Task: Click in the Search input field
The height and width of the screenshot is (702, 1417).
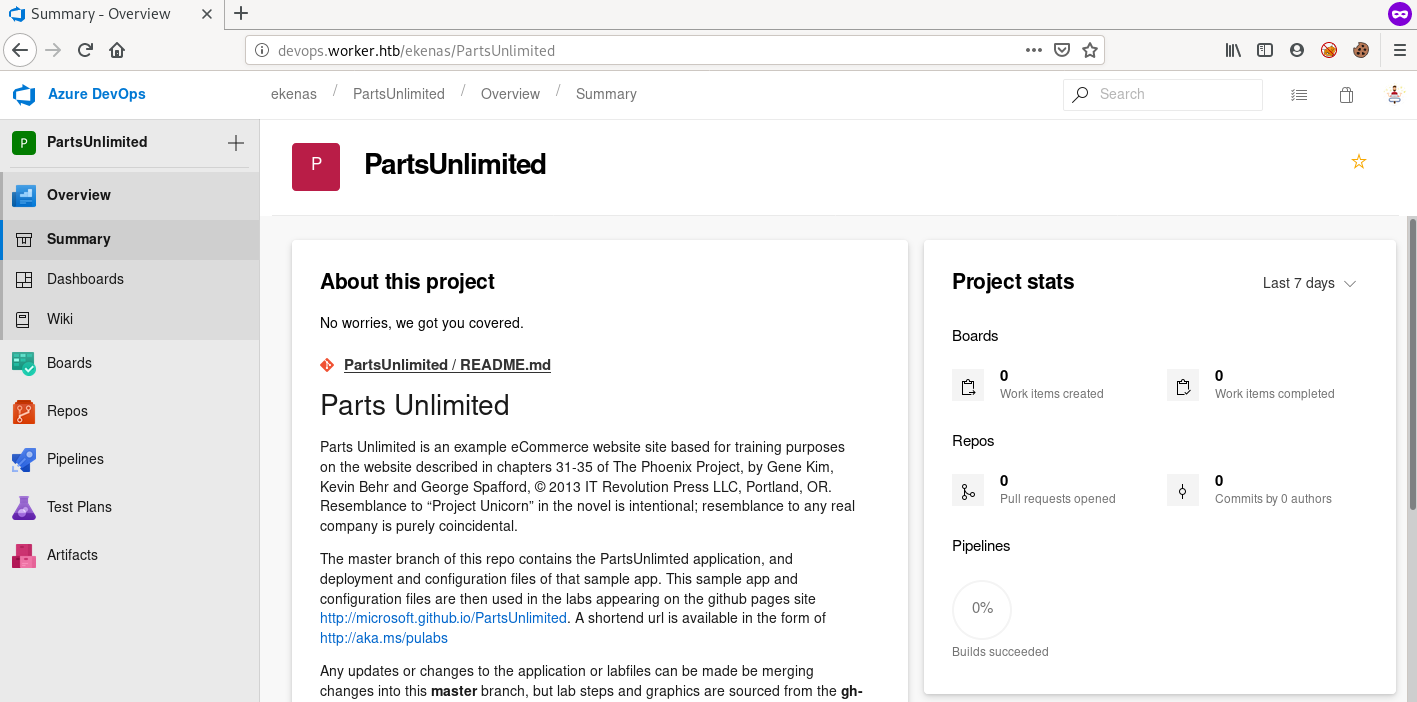Action: coord(1175,94)
